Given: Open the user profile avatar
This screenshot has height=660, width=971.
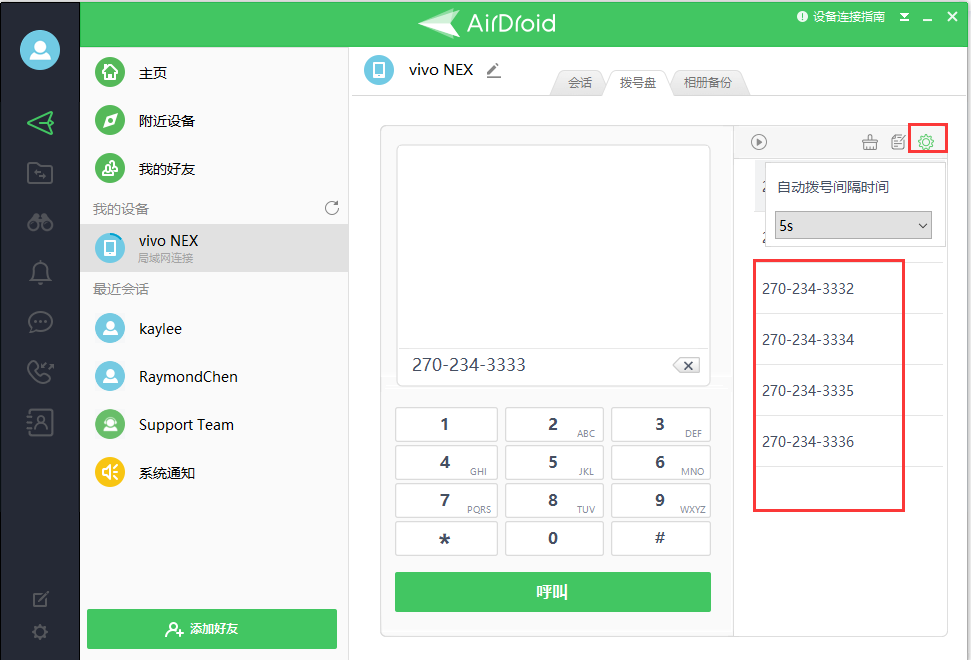Looking at the screenshot, I should (x=40, y=50).
